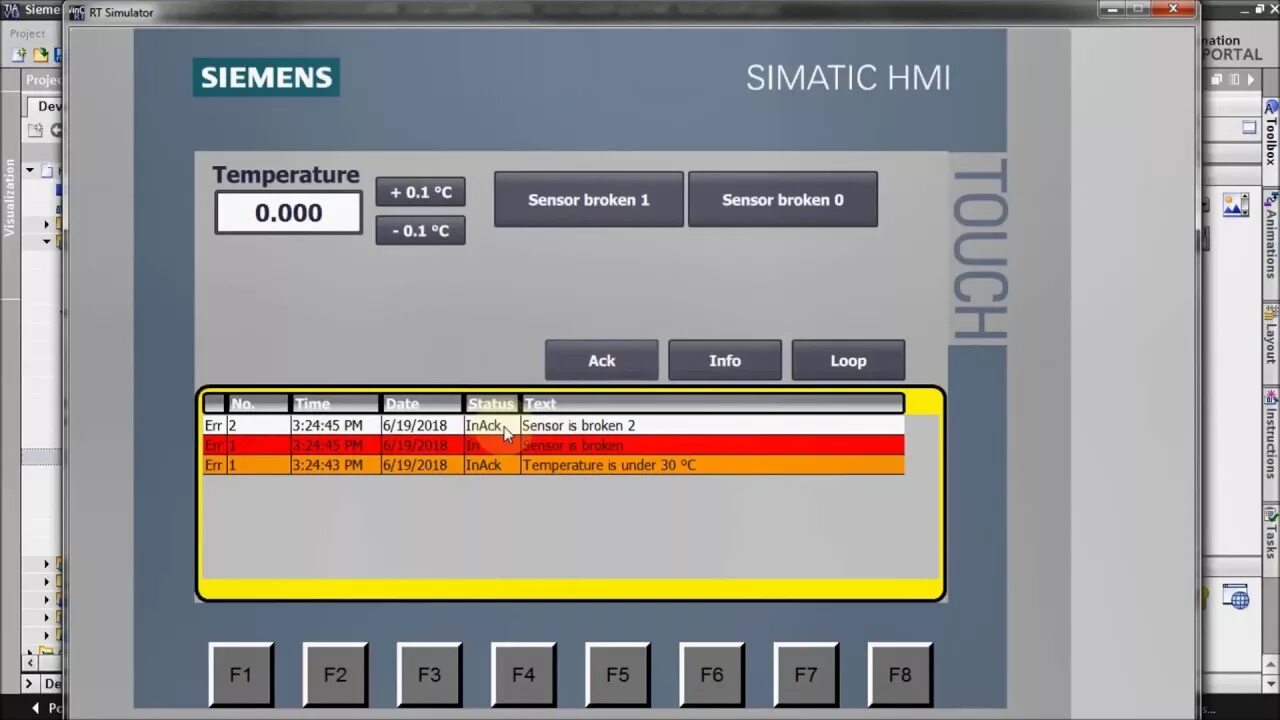Click the scroll left arrow under project tree
This screenshot has height=720, width=1280.
tap(29, 662)
